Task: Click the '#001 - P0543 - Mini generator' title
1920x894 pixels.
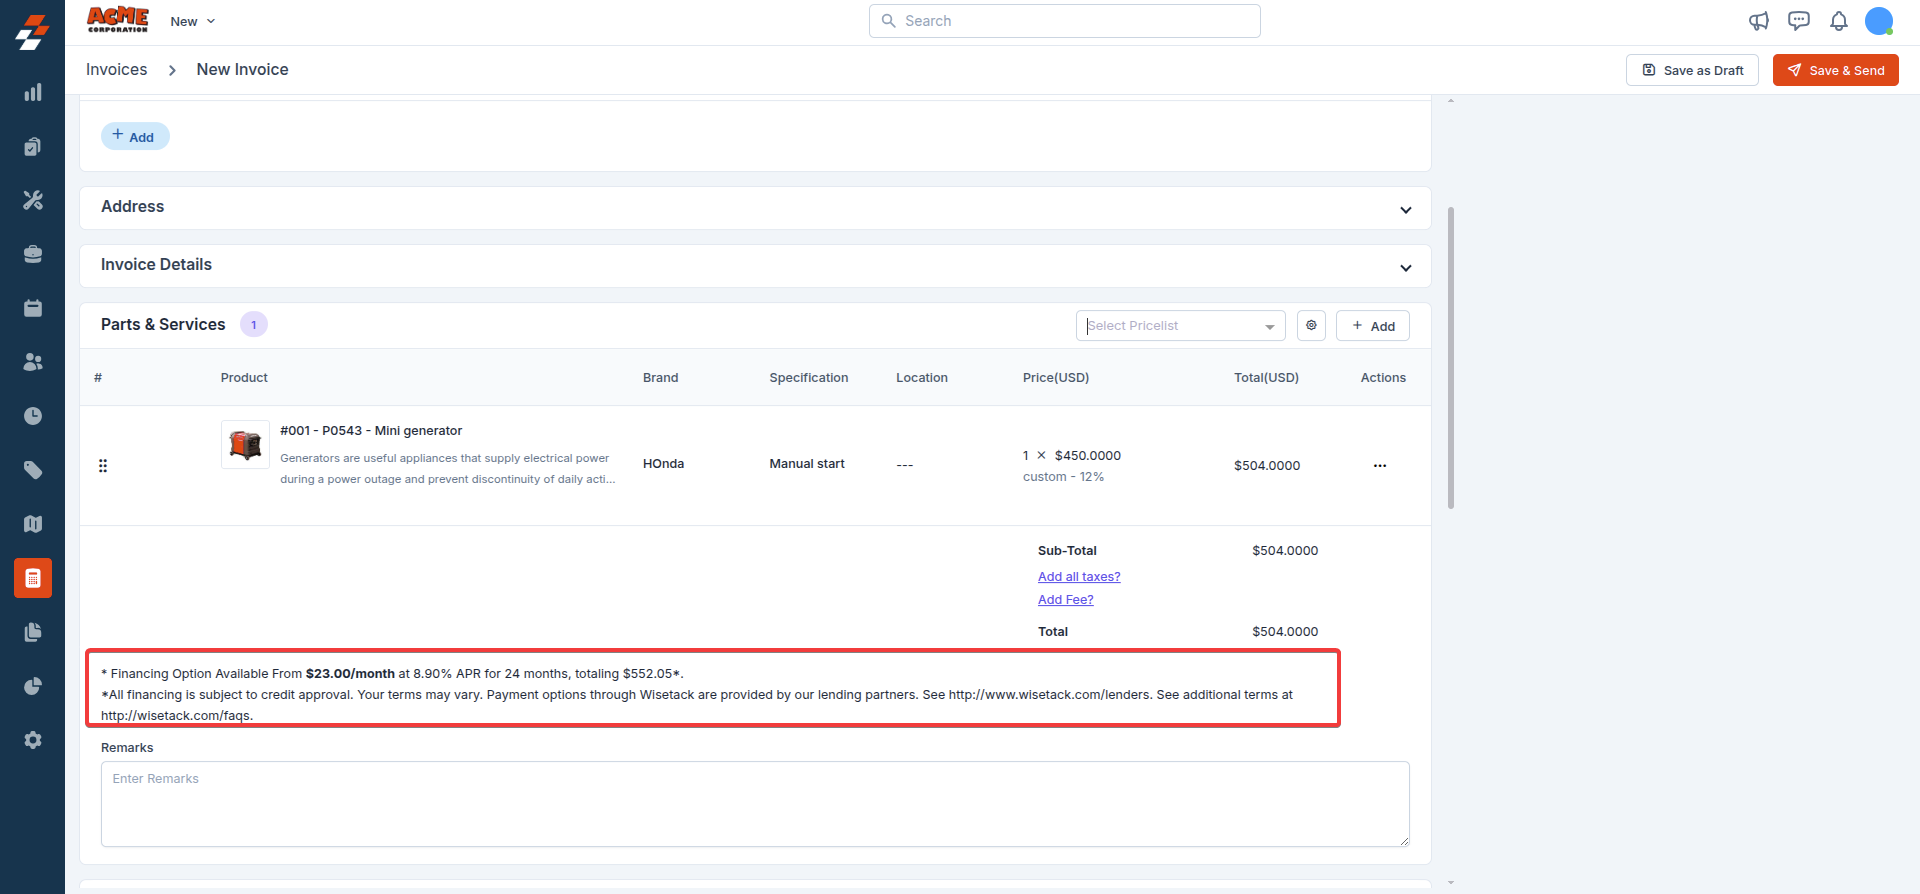Action: [x=371, y=431]
